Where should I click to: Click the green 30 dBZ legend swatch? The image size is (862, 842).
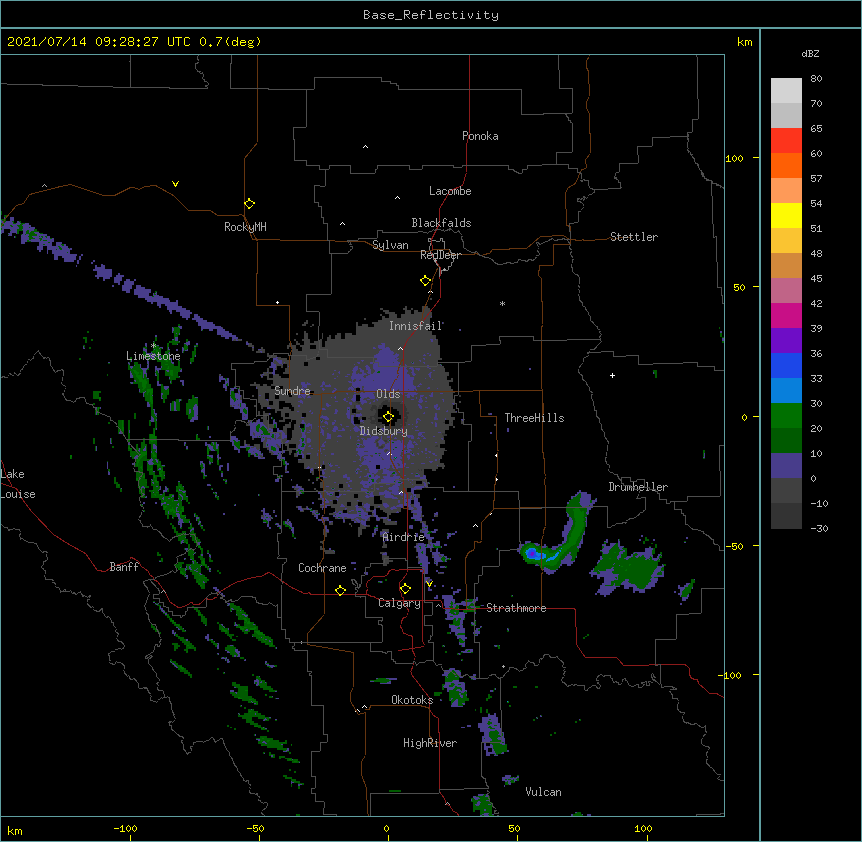click(786, 416)
